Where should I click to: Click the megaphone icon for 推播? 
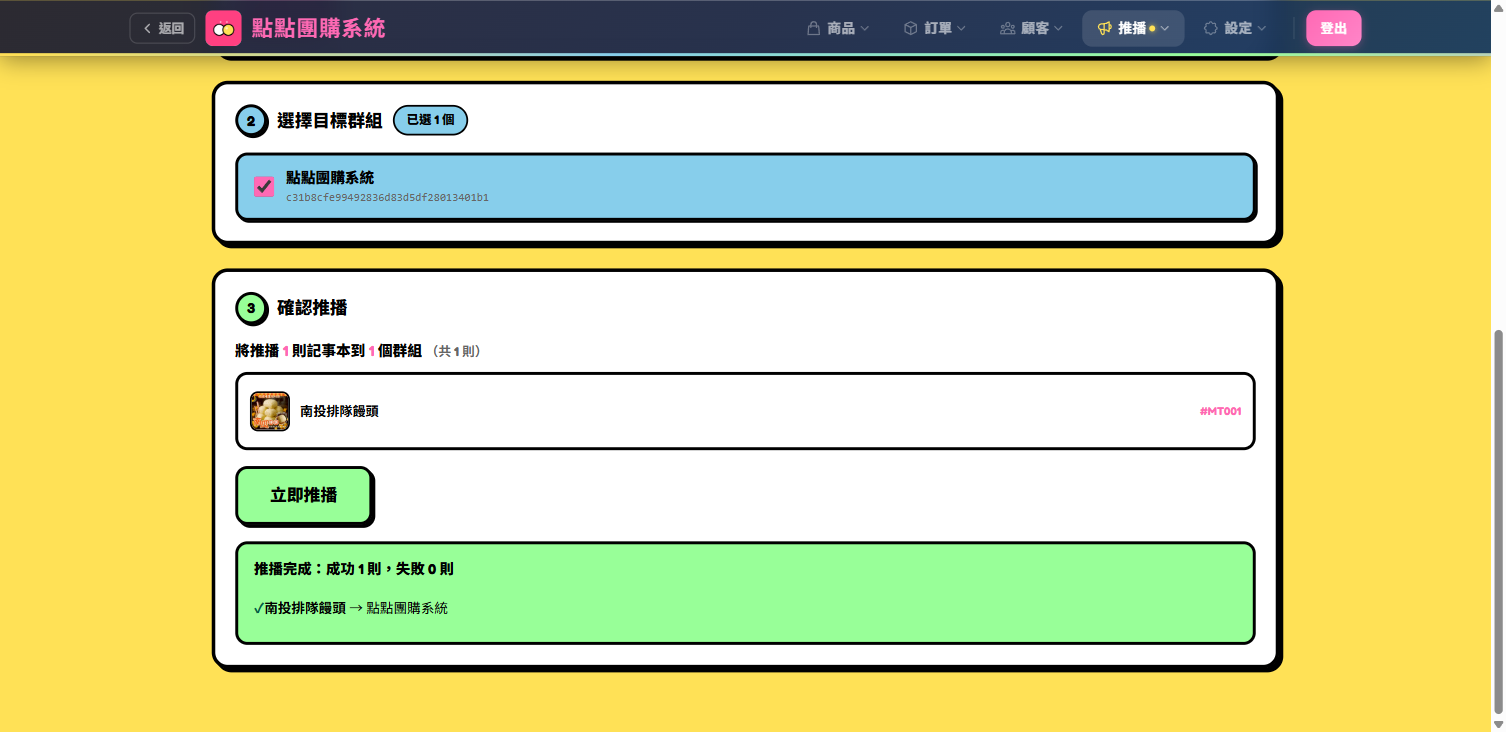pyautogui.click(x=1104, y=29)
